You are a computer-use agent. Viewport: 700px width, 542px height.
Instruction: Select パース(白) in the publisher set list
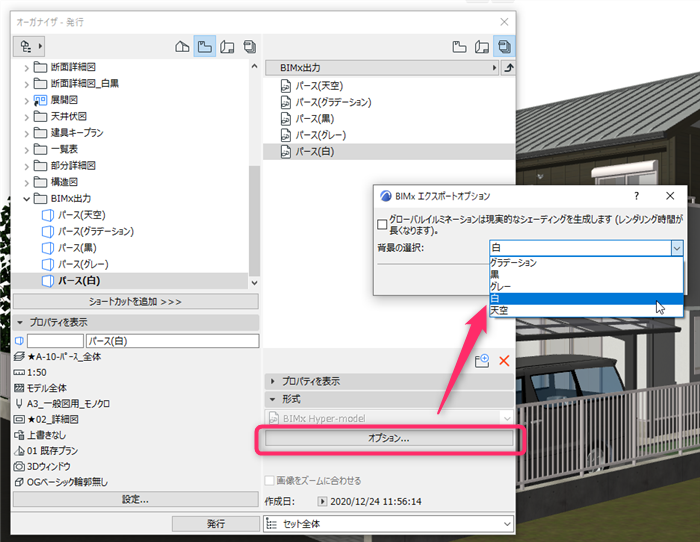[x=389, y=152]
